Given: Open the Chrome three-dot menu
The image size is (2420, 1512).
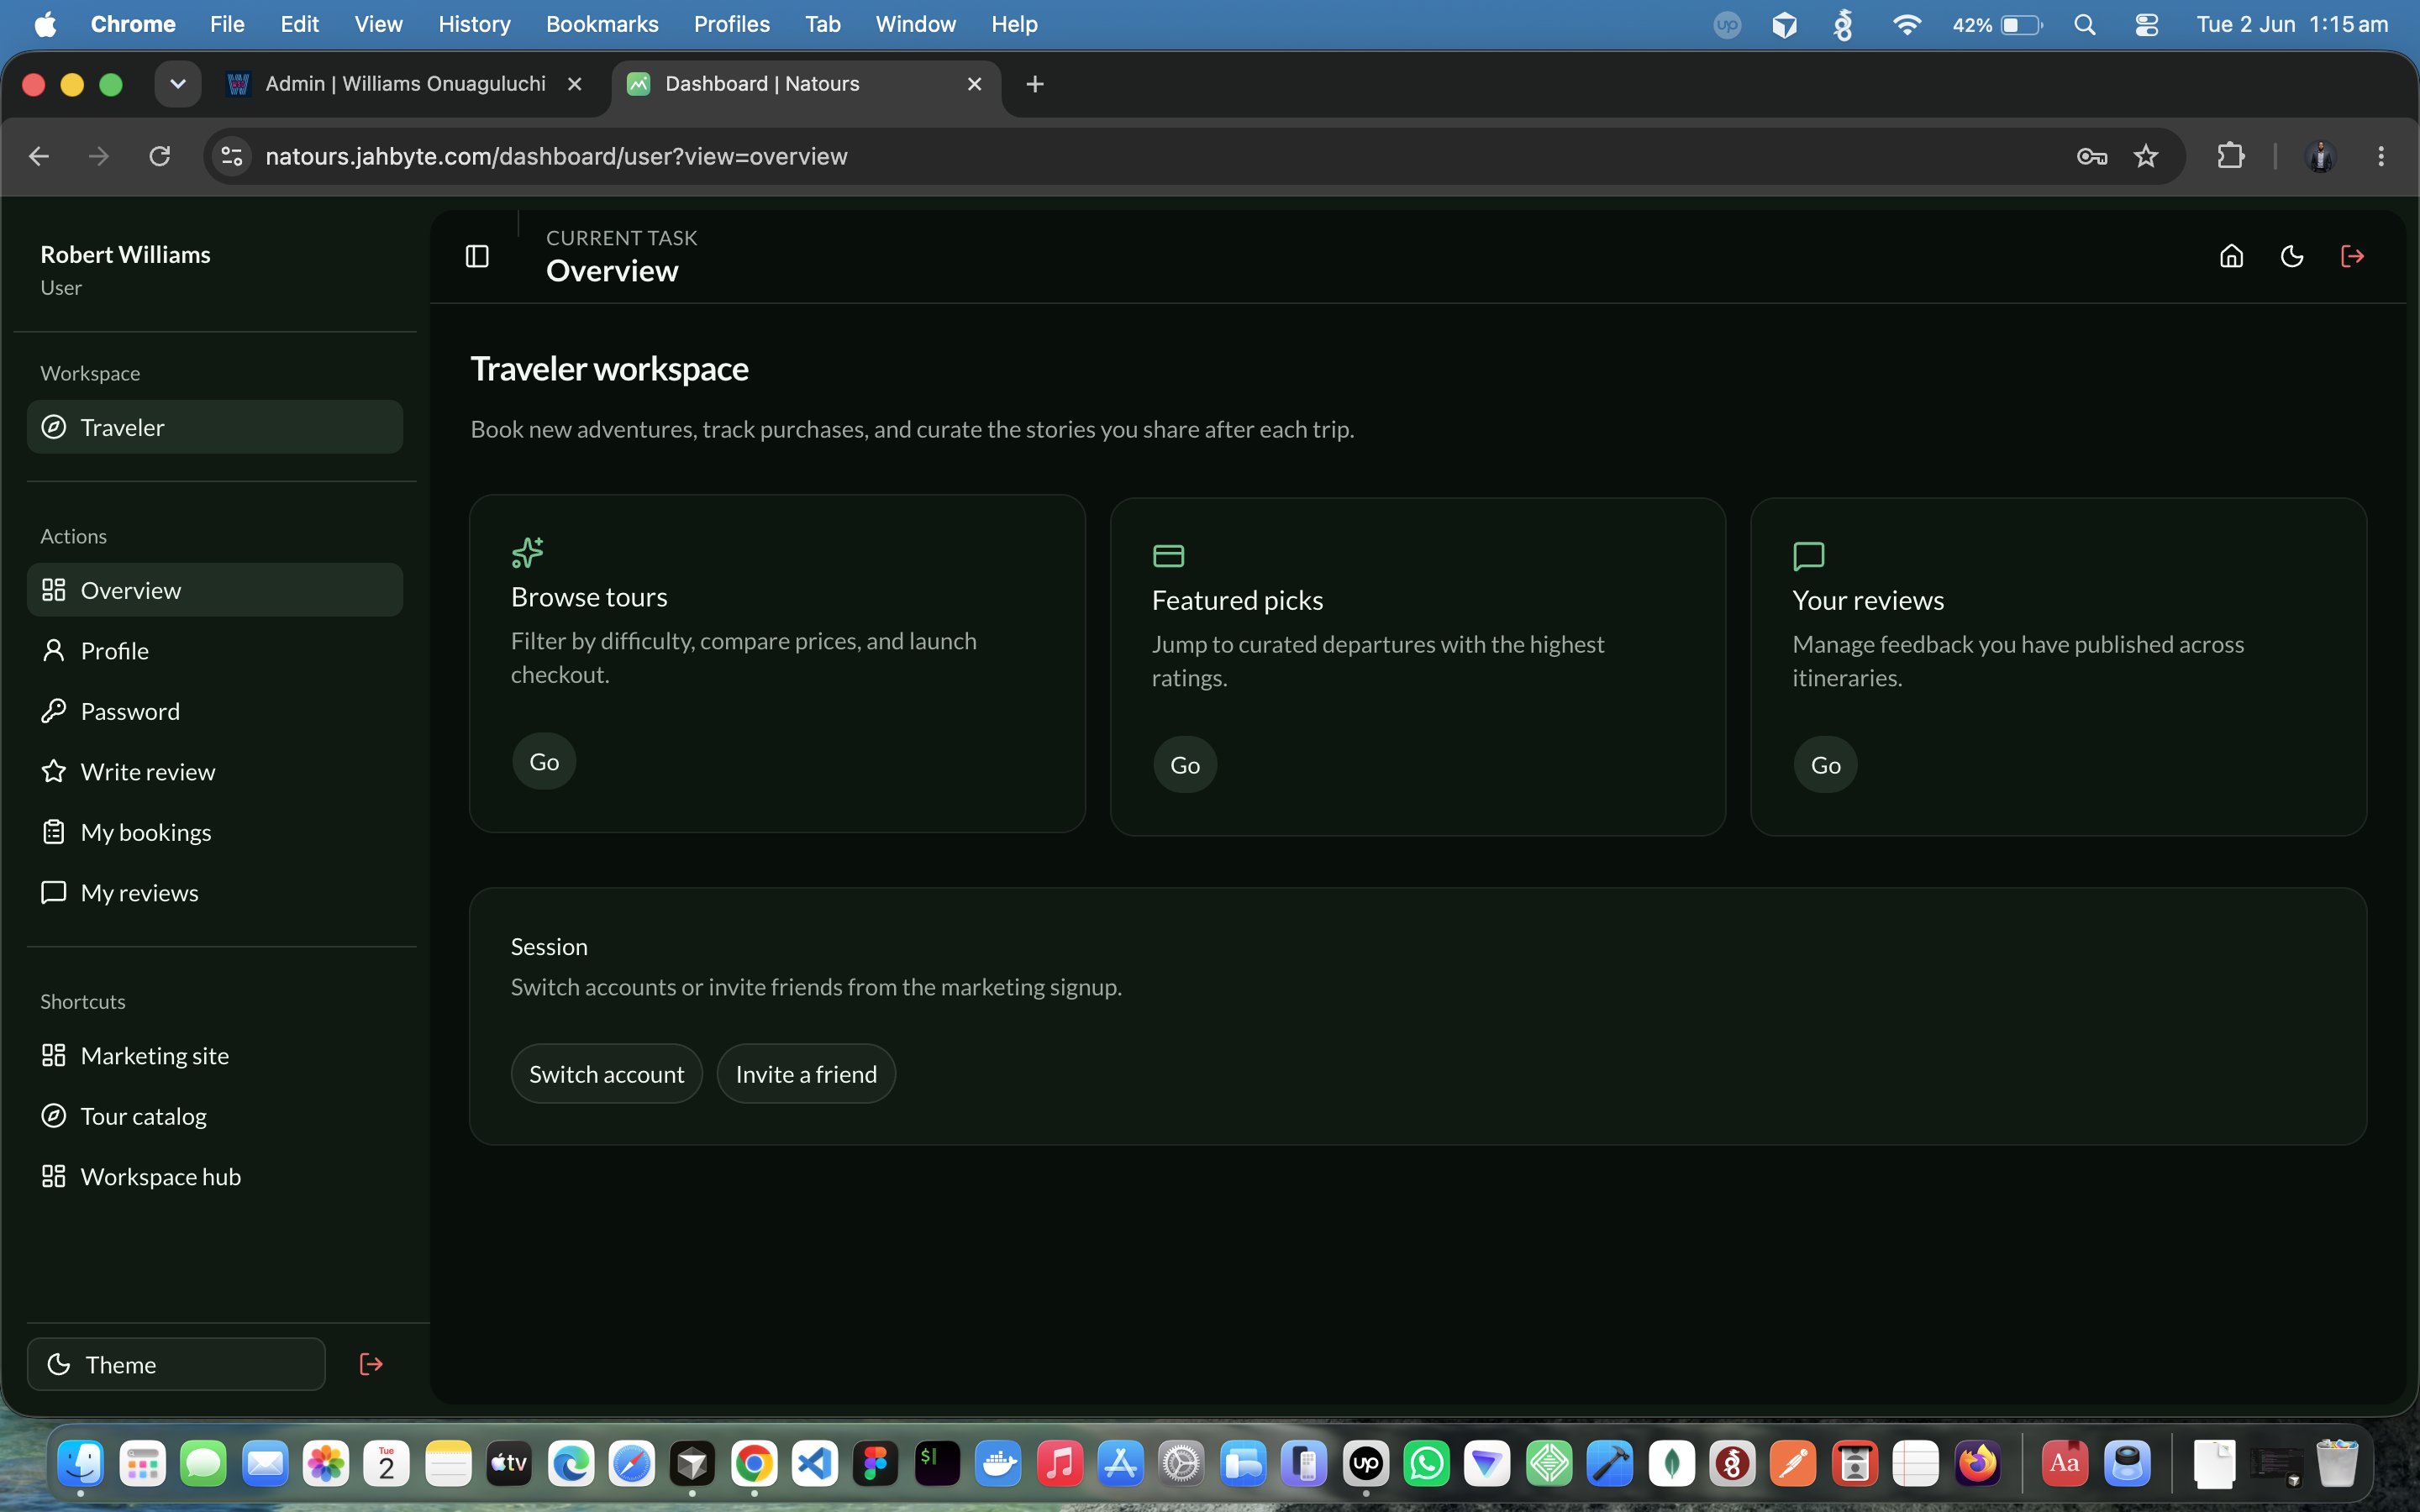Looking at the screenshot, I should pos(2381,156).
